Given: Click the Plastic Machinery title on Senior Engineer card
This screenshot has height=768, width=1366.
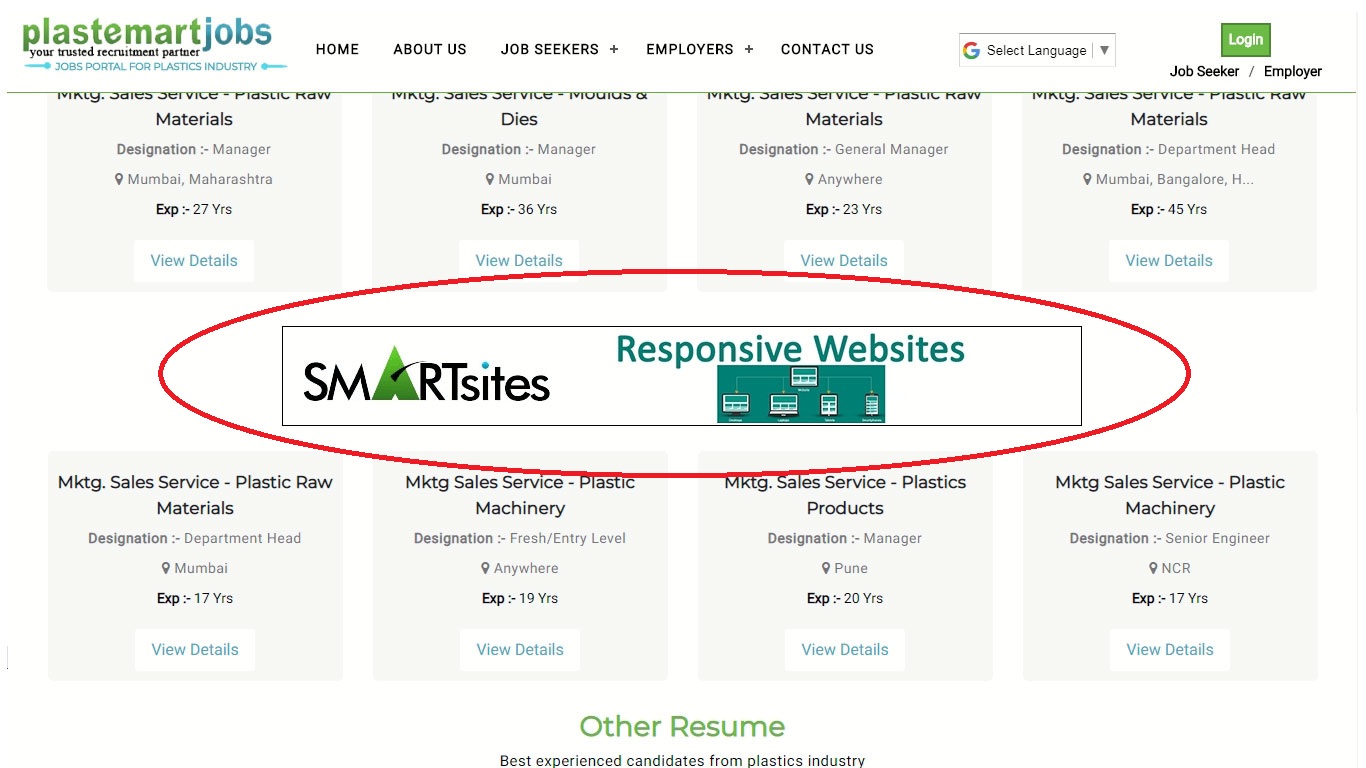Looking at the screenshot, I should [x=1170, y=495].
